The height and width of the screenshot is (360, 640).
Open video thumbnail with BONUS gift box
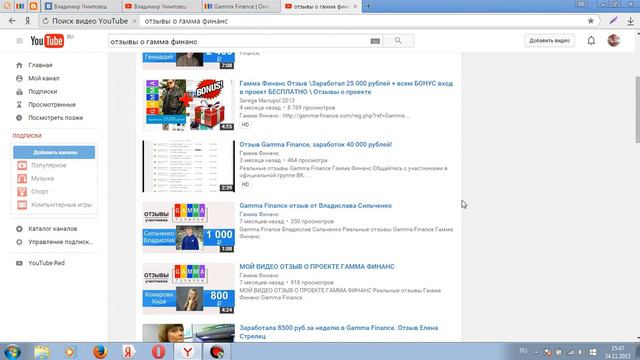tap(189, 105)
